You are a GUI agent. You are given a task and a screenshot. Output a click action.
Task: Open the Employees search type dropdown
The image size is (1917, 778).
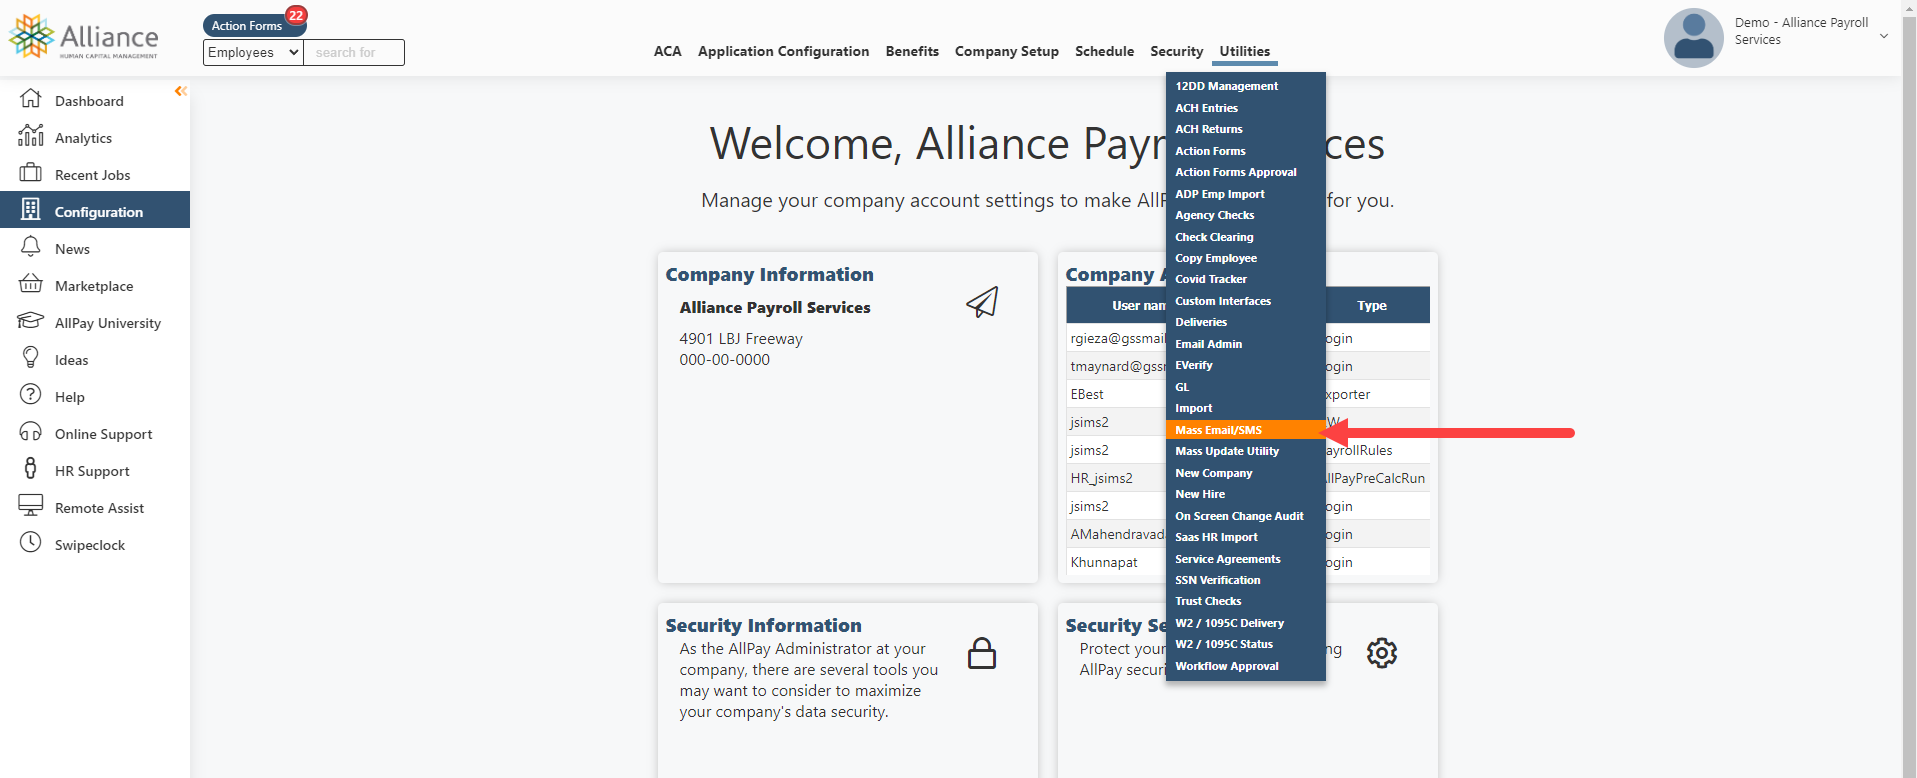pyautogui.click(x=253, y=52)
